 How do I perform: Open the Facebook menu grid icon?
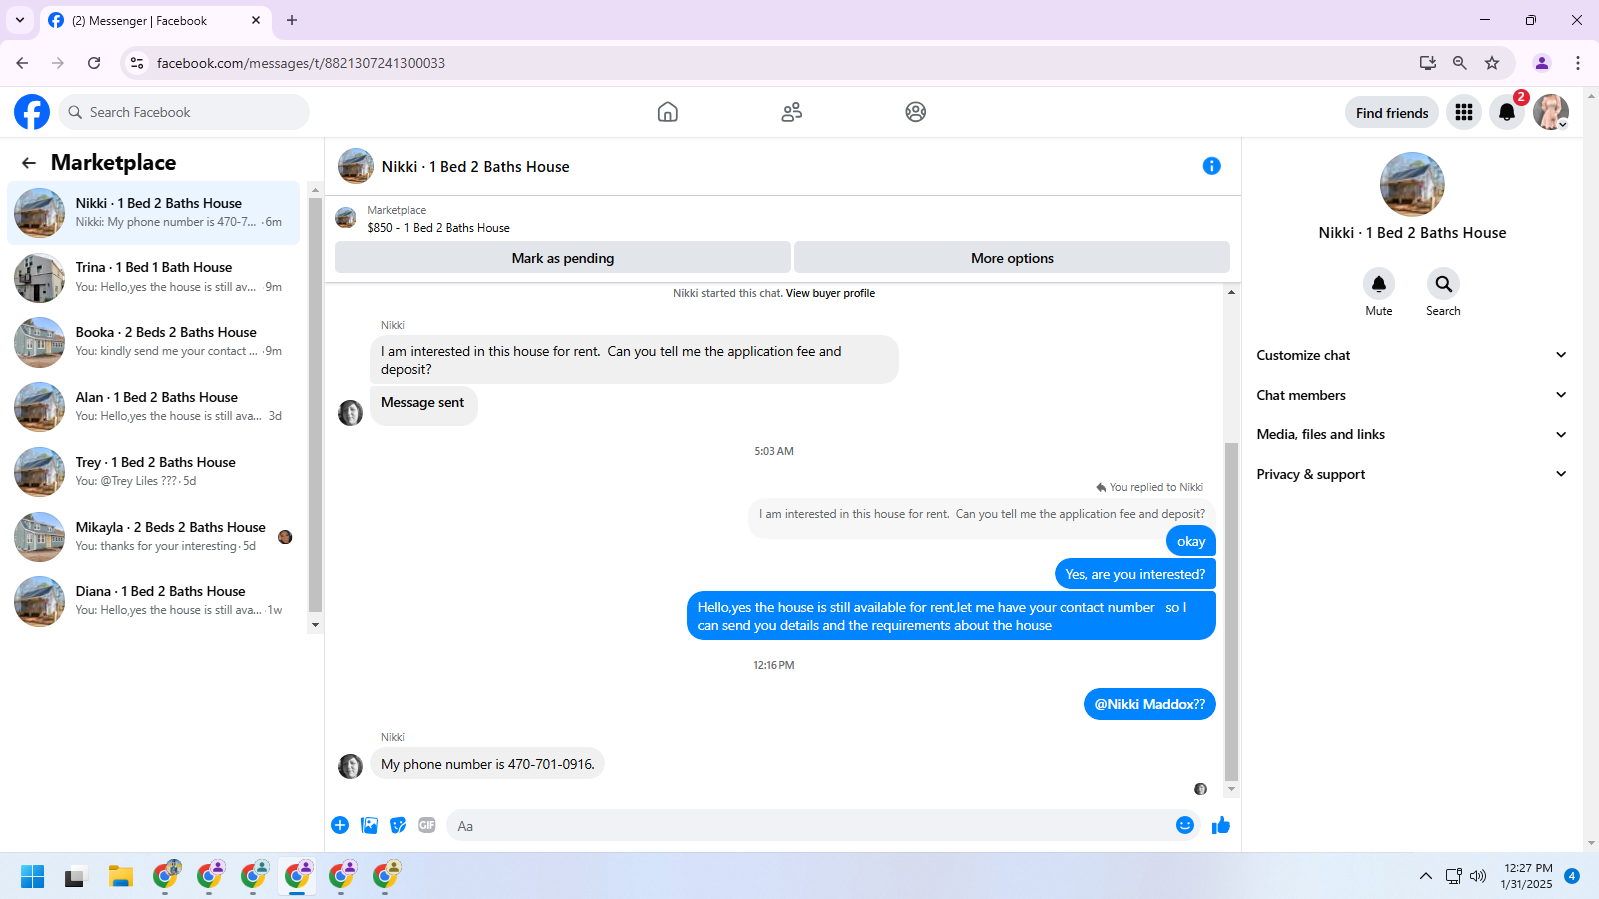click(x=1464, y=112)
